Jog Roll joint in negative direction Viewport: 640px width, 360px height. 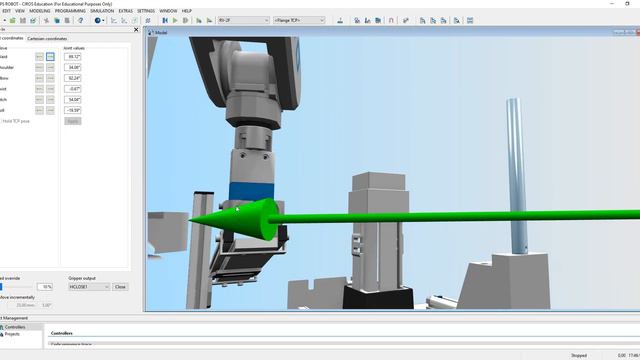tap(39, 110)
